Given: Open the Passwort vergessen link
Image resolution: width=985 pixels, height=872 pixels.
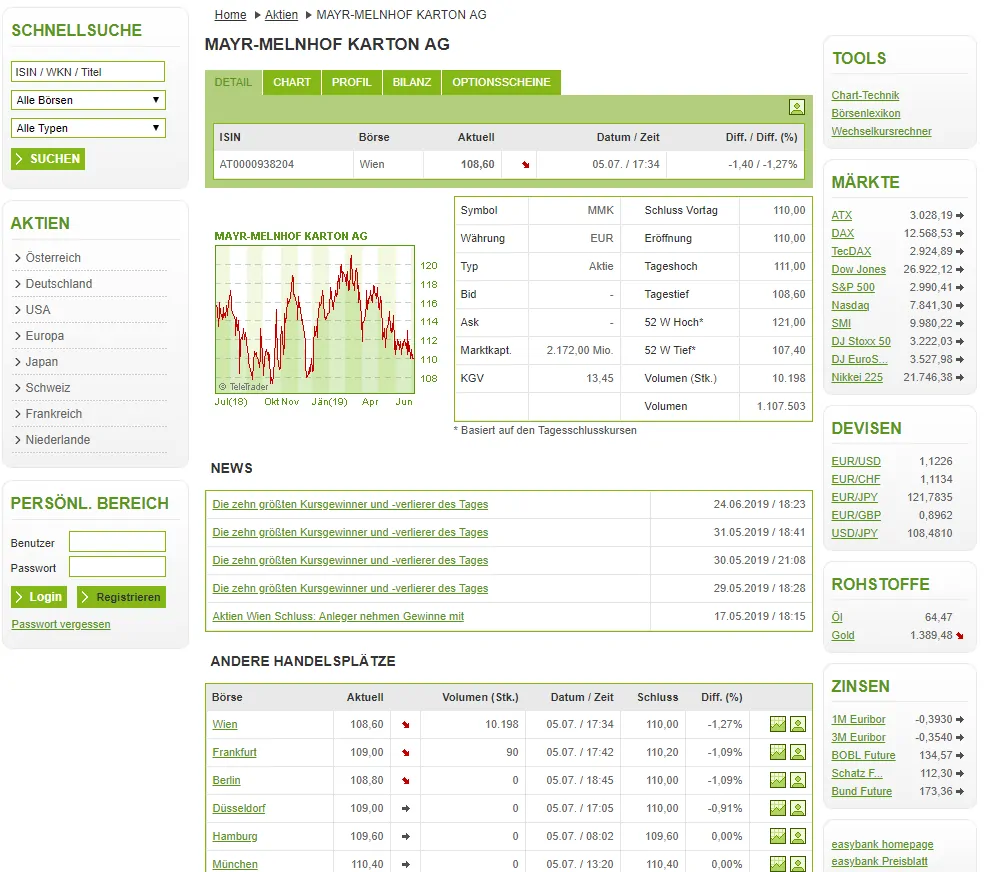Looking at the screenshot, I should pos(61,624).
